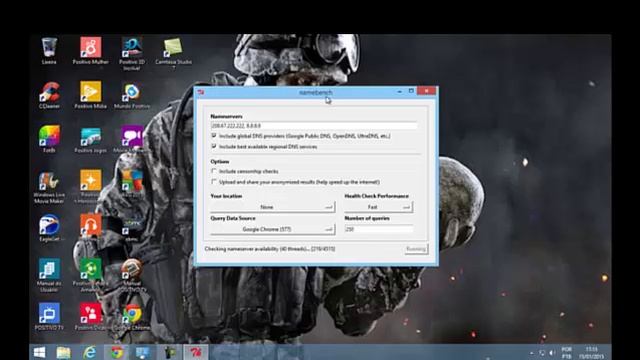Open the rainbow-colored desktop shortcut
Image resolution: width=640 pixels, height=360 pixels.
pyautogui.click(x=49, y=139)
